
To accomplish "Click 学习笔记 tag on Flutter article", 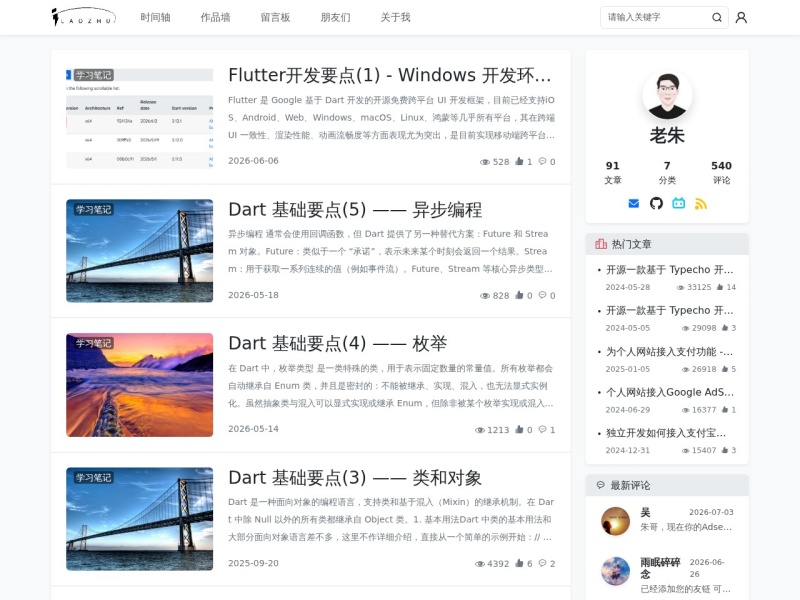I will click(93, 75).
